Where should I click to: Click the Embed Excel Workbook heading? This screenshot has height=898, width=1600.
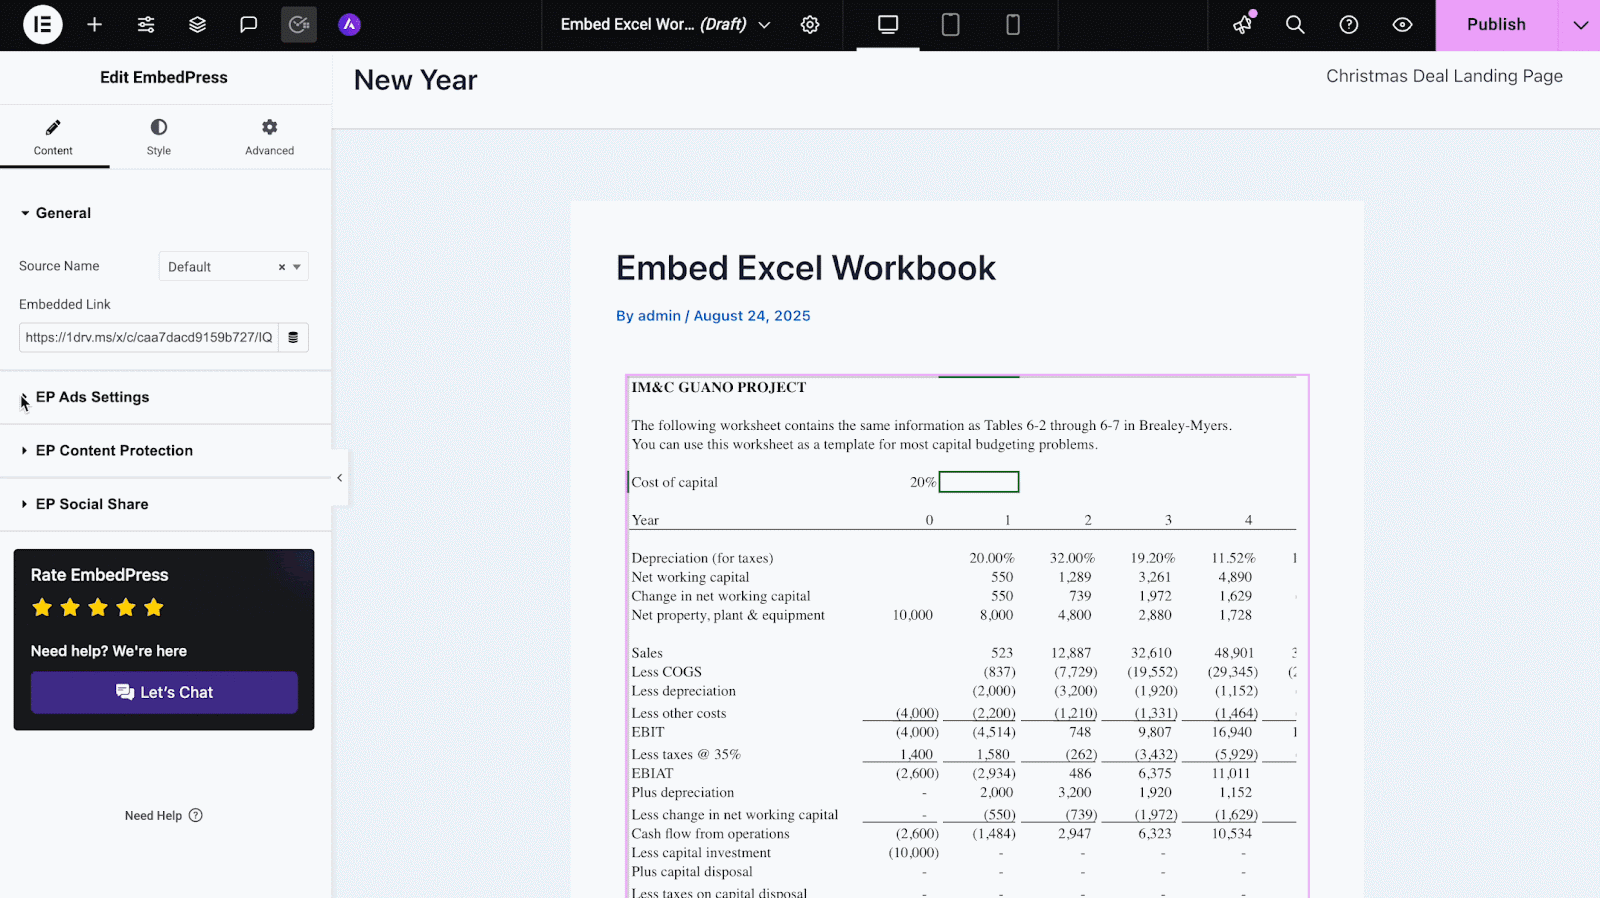click(x=806, y=268)
